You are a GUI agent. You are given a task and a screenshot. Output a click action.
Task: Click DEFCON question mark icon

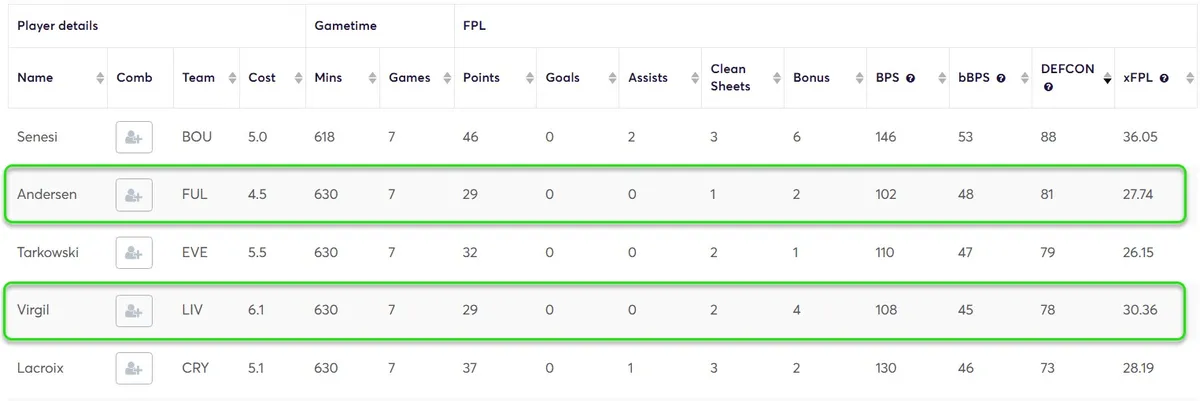point(1046,87)
